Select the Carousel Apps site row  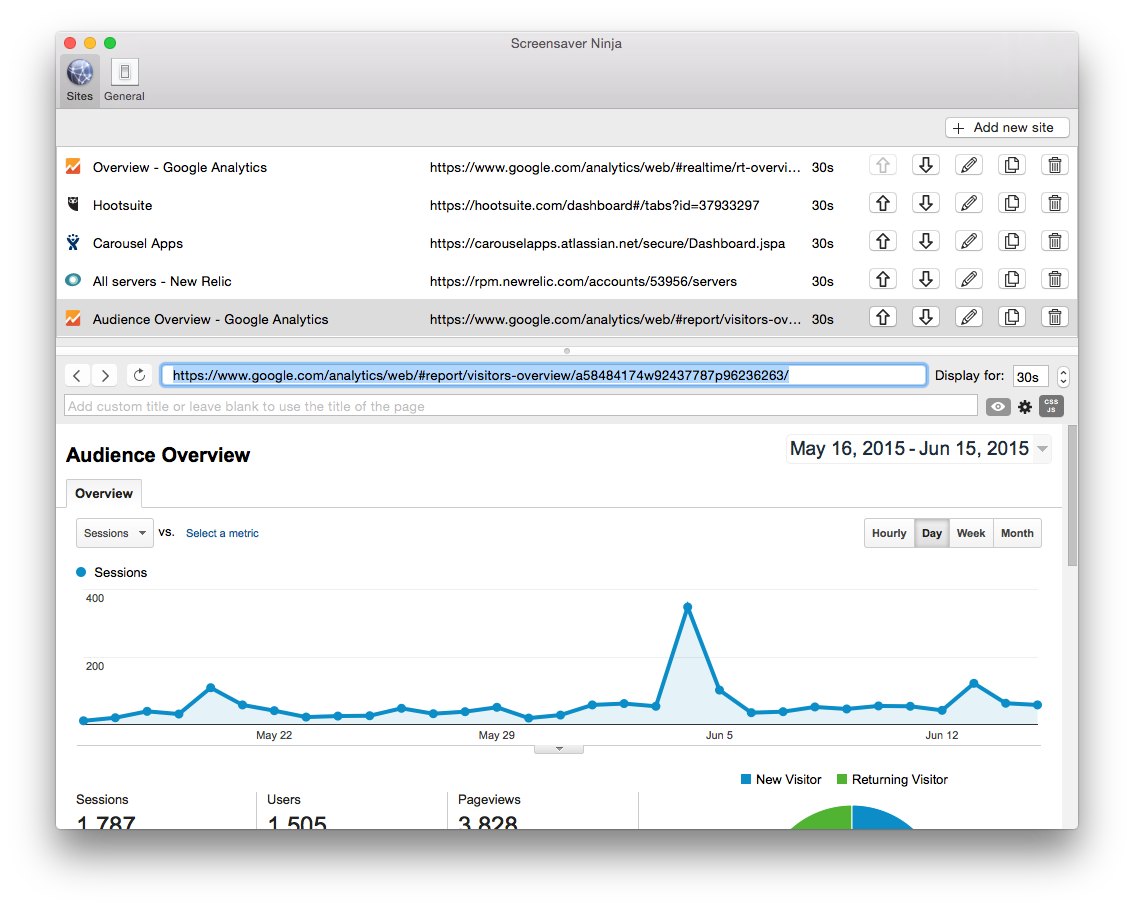pos(566,244)
